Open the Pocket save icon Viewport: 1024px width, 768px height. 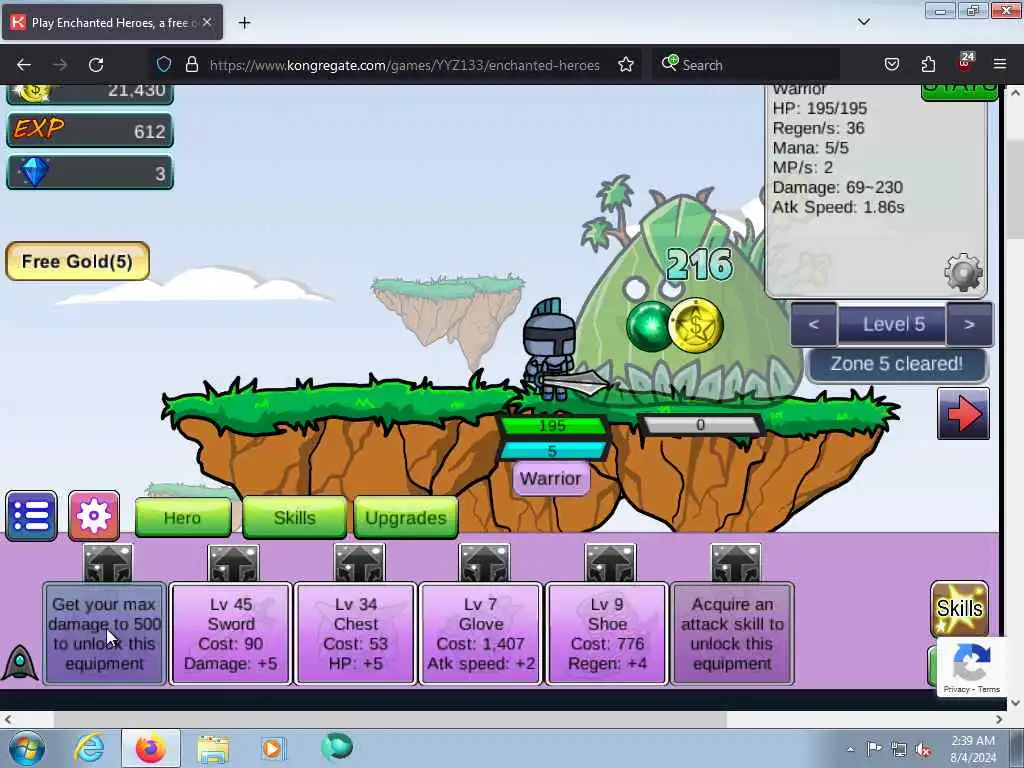[x=892, y=65]
